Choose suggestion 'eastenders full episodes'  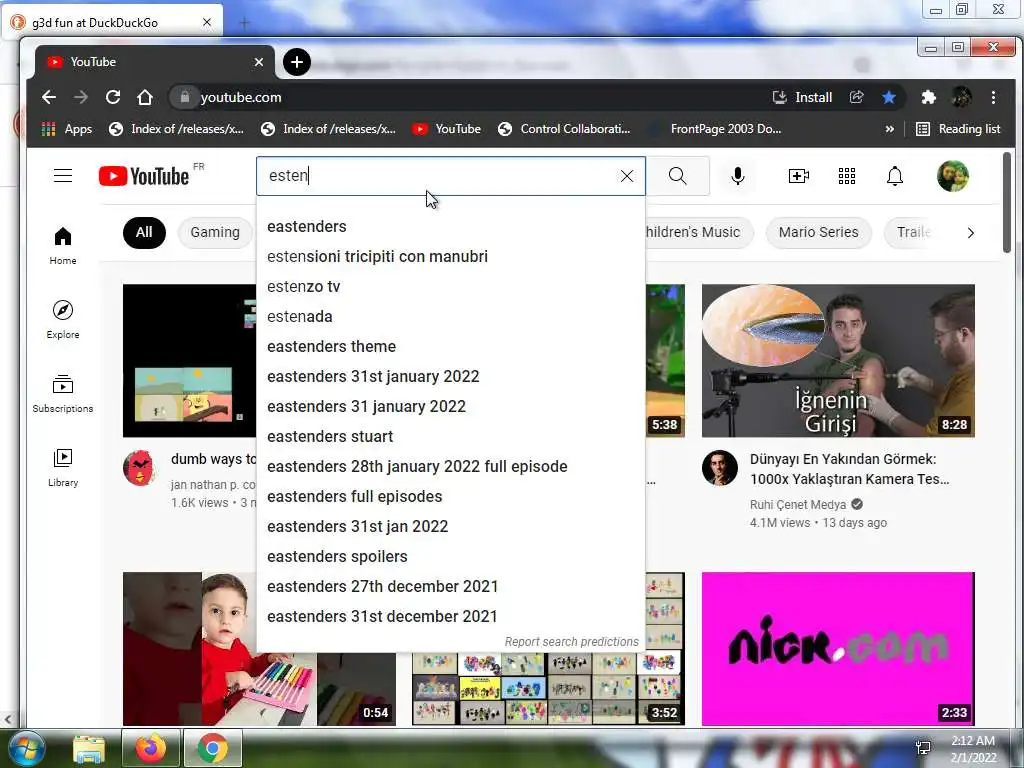pos(451,497)
